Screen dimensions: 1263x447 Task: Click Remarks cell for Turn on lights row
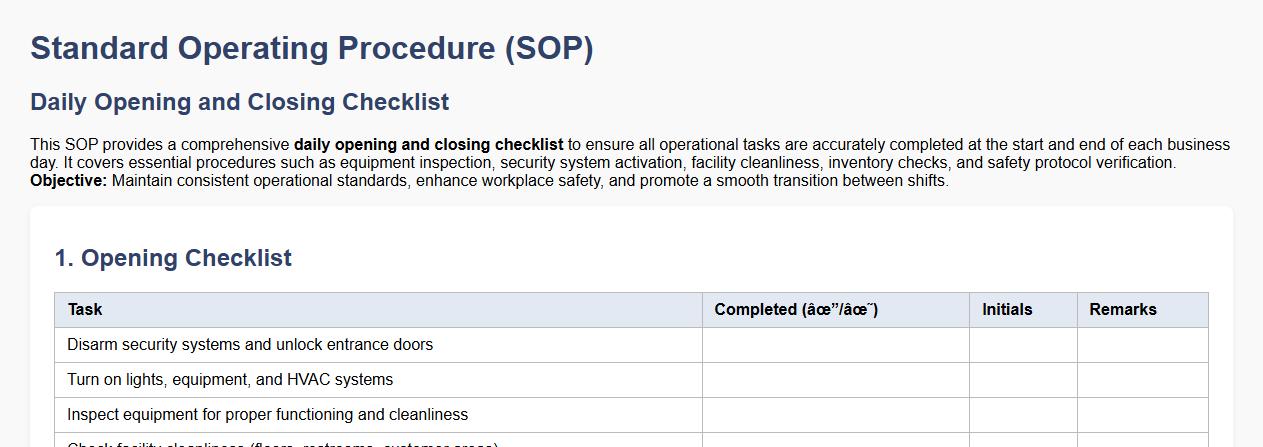pos(1142,380)
